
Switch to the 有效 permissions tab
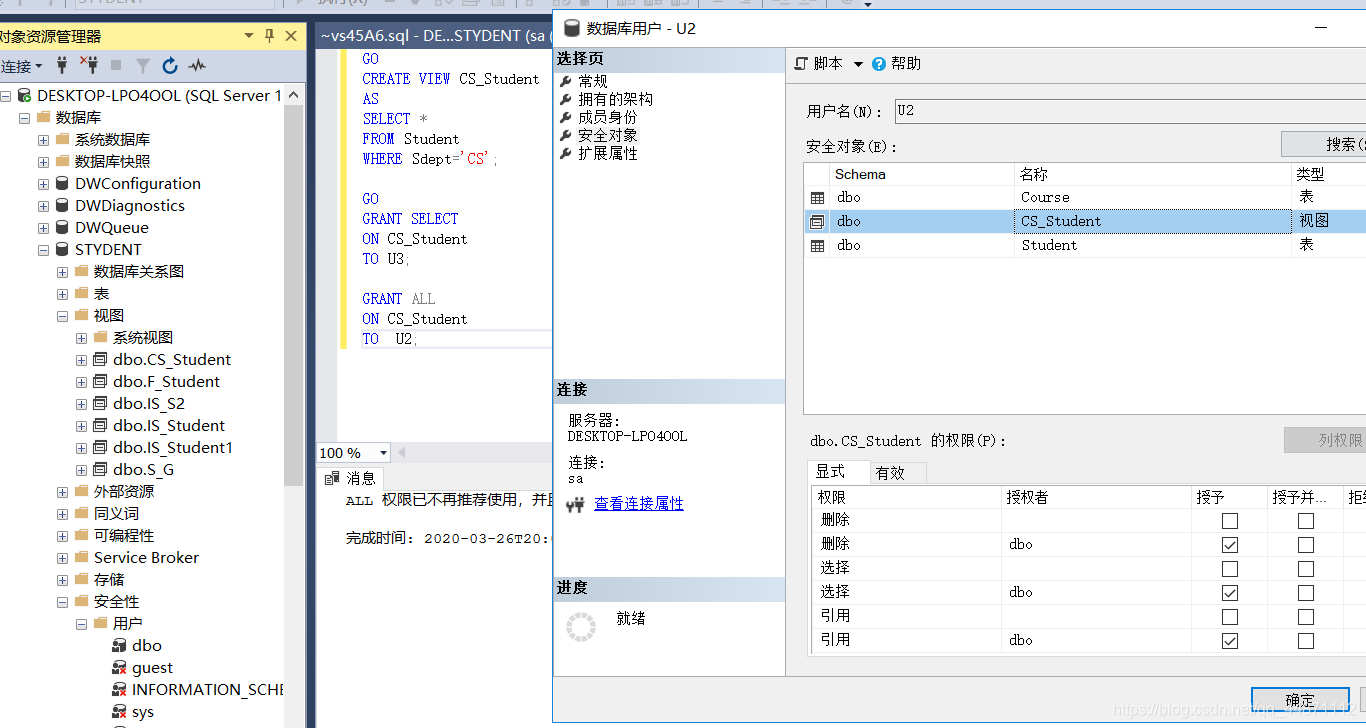[x=897, y=473]
